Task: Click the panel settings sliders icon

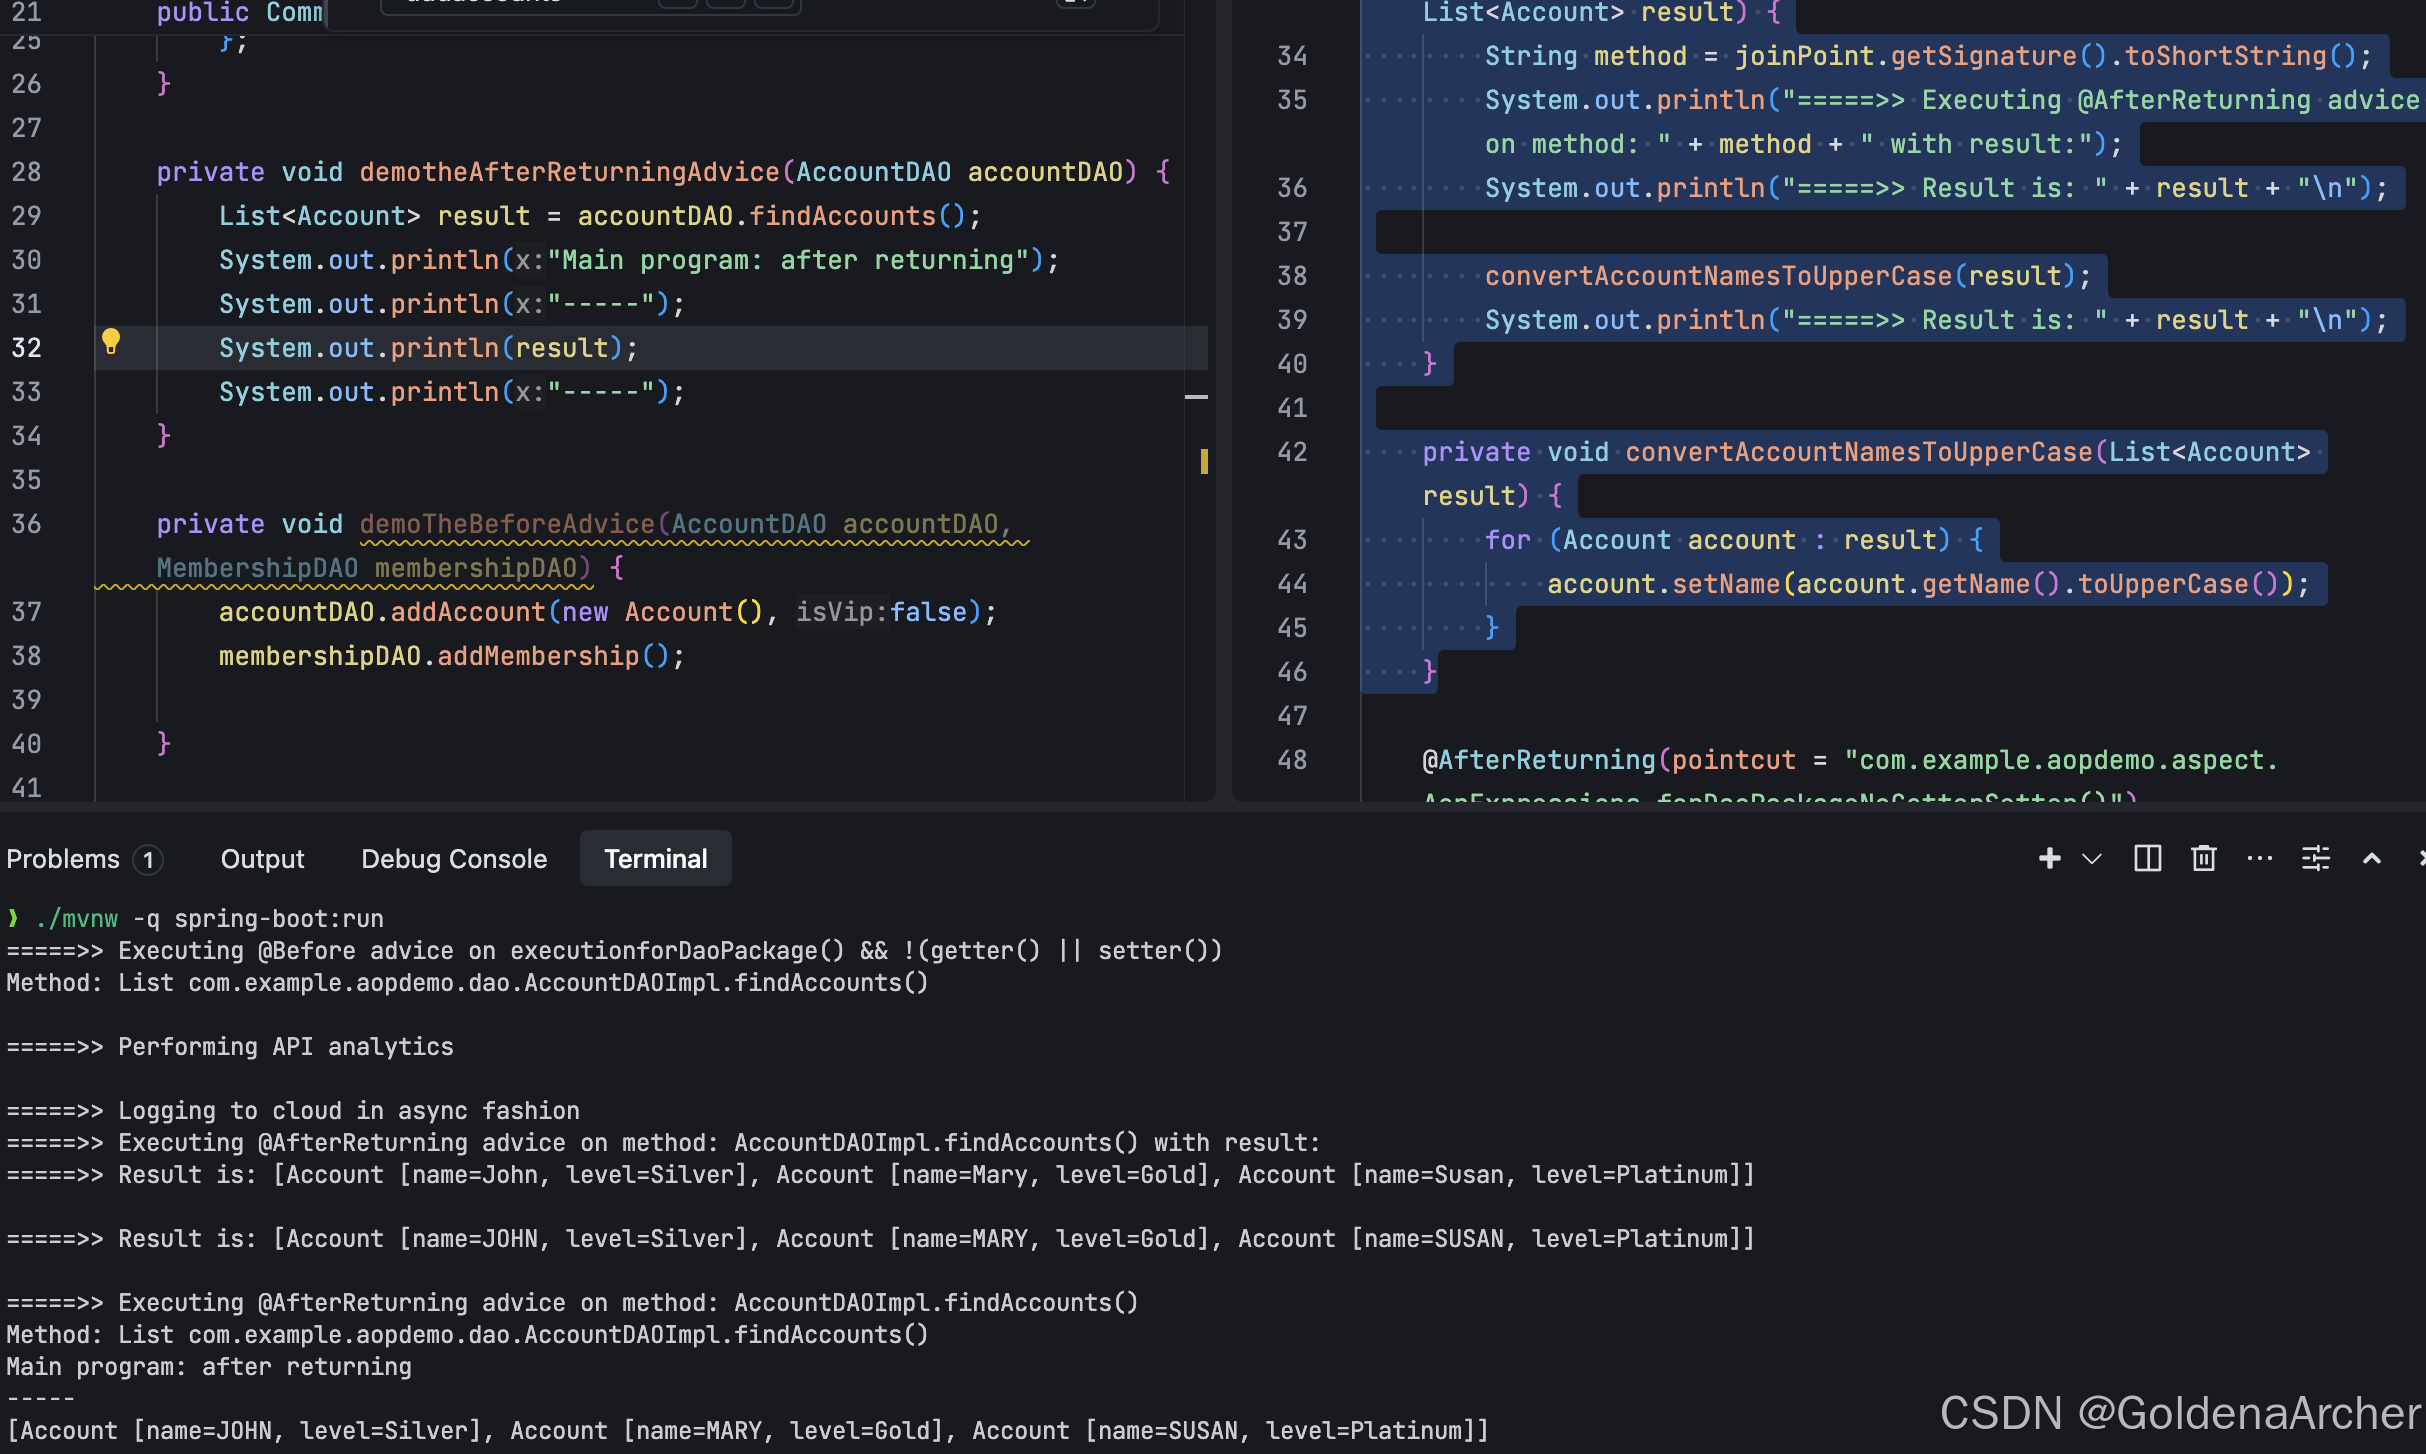Action: 2315,859
